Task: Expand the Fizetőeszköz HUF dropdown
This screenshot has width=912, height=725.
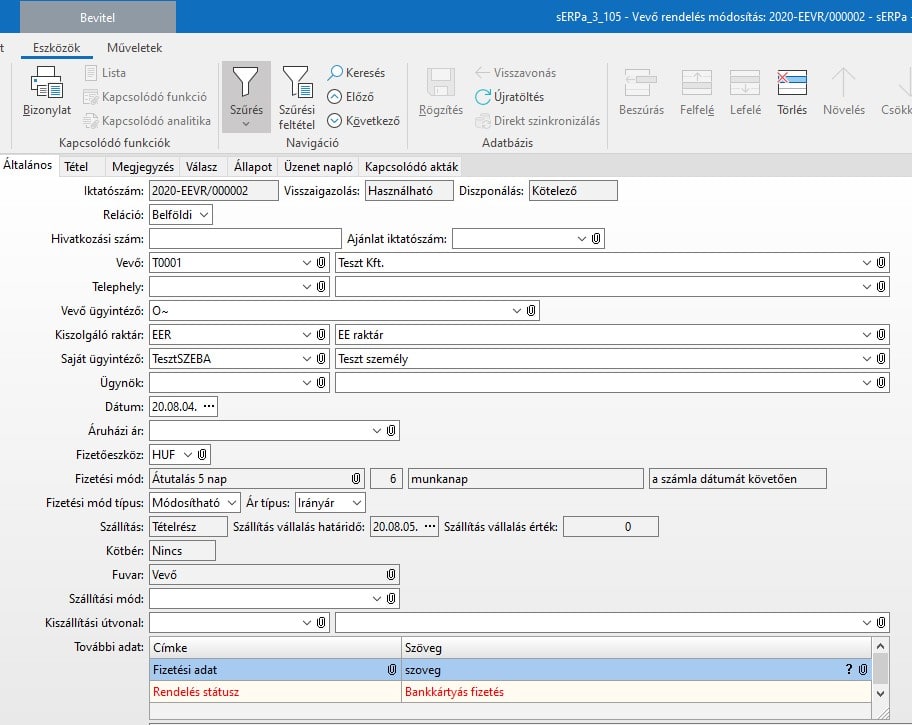Action: coord(187,454)
